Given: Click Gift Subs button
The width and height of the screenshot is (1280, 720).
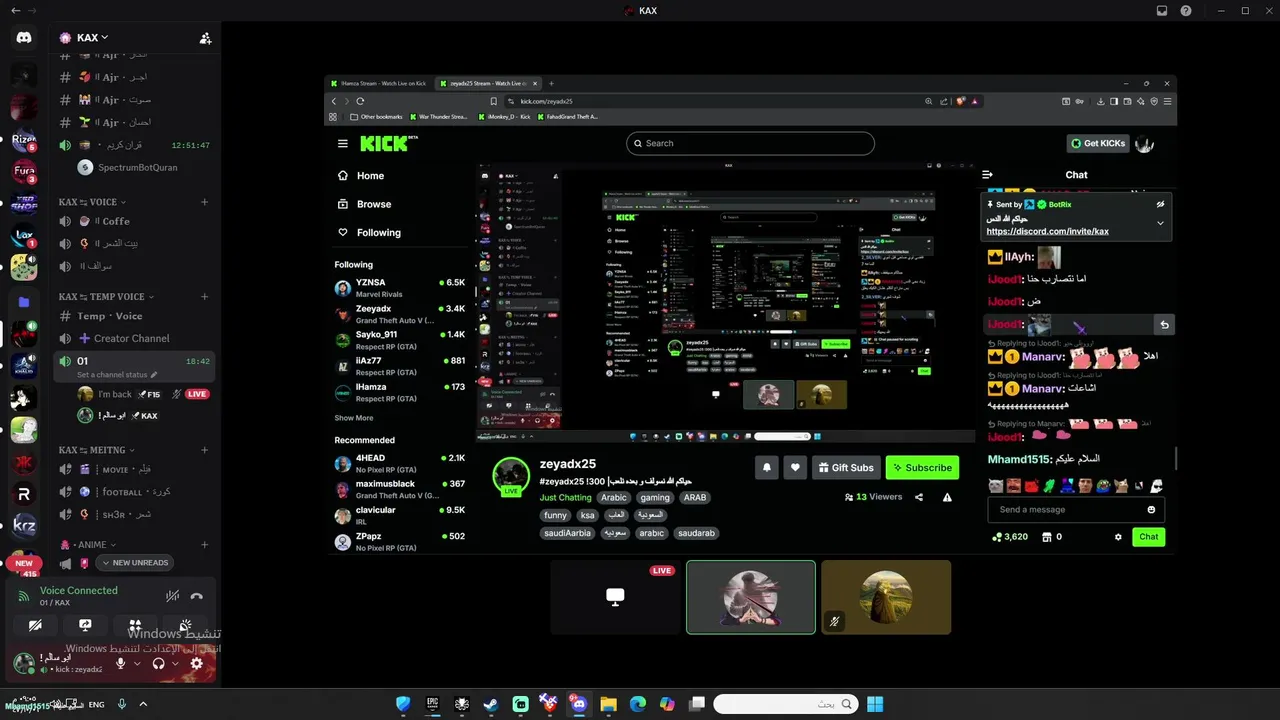Looking at the screenshot, I should pyautogui.click(x=846, y=467).
